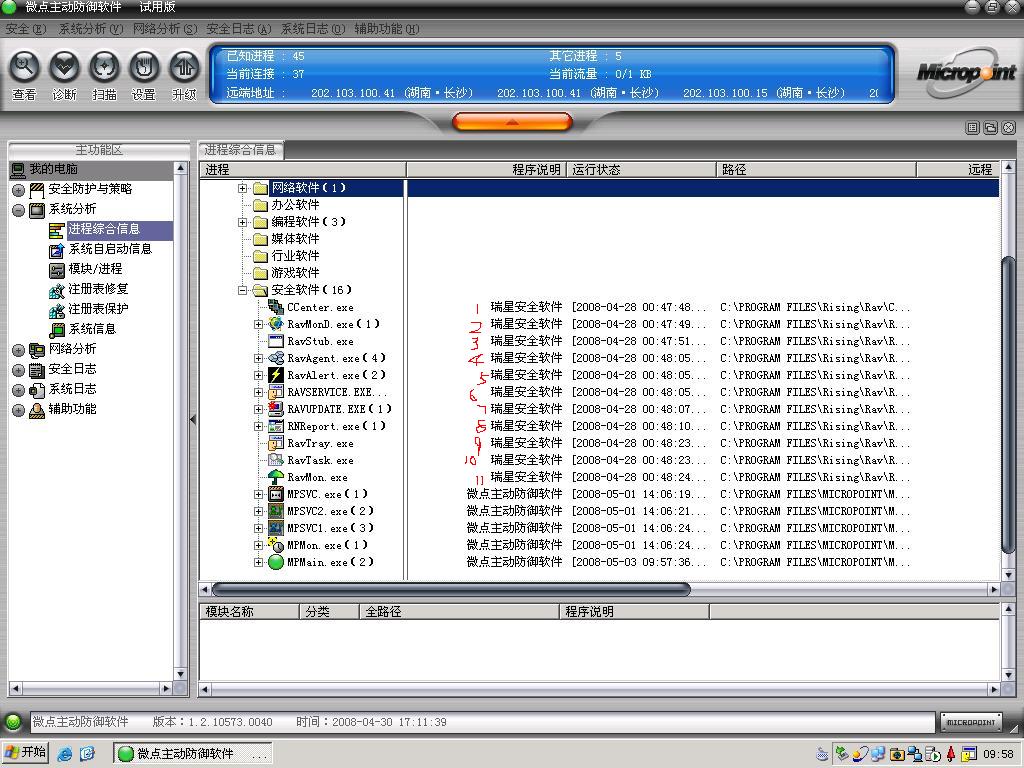Click the 开始 Start button
1024x768 pixels.
pyautogui.click(x=26, y=752)
